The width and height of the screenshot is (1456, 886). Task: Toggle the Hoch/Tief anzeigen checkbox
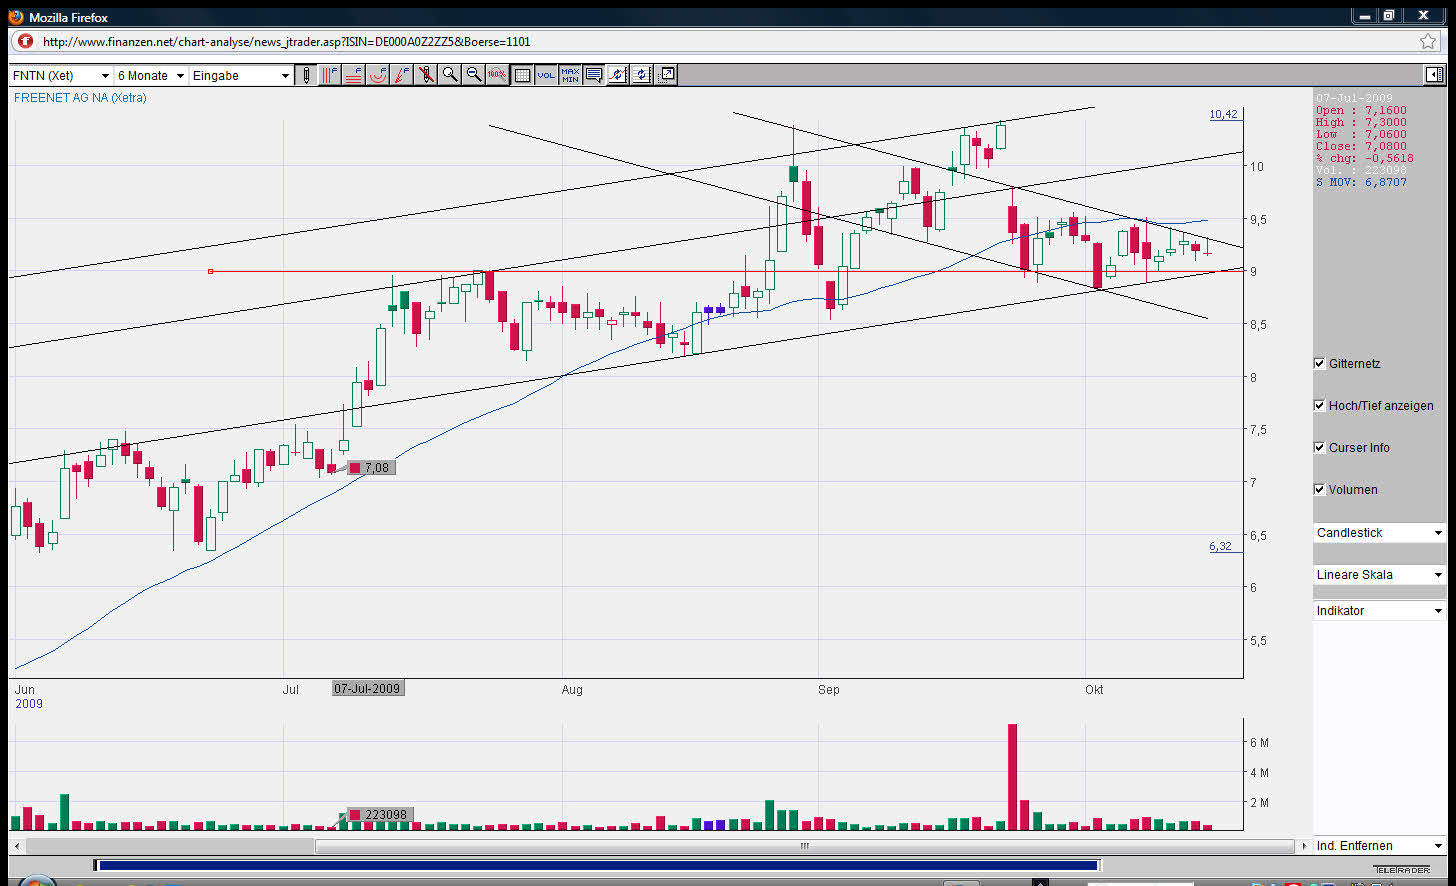tap(1320, 405)
